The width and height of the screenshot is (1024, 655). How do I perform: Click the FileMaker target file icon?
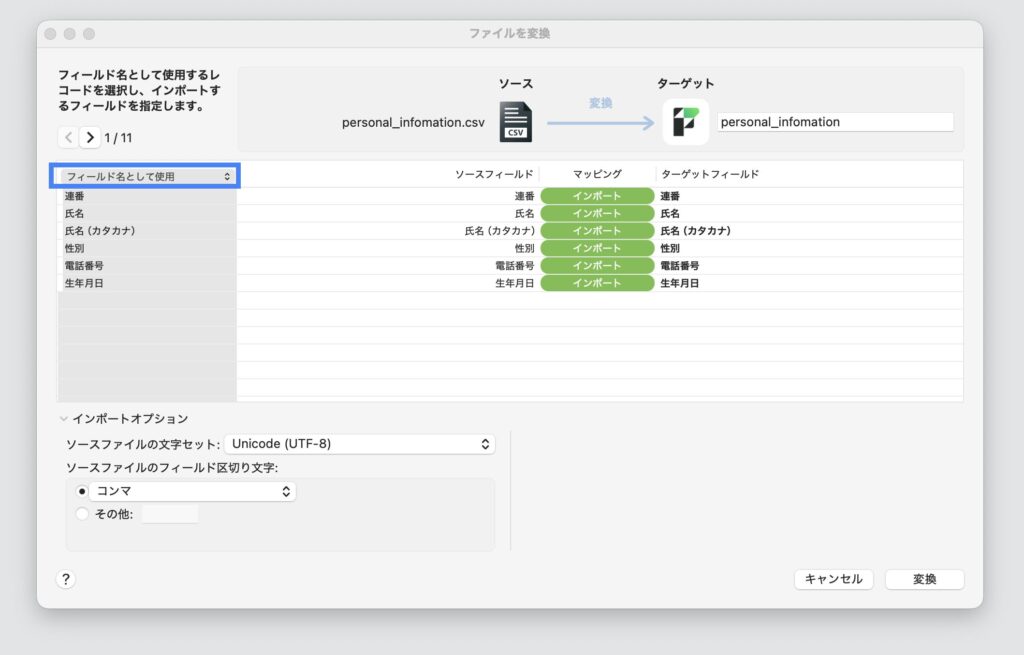(686, 120)
